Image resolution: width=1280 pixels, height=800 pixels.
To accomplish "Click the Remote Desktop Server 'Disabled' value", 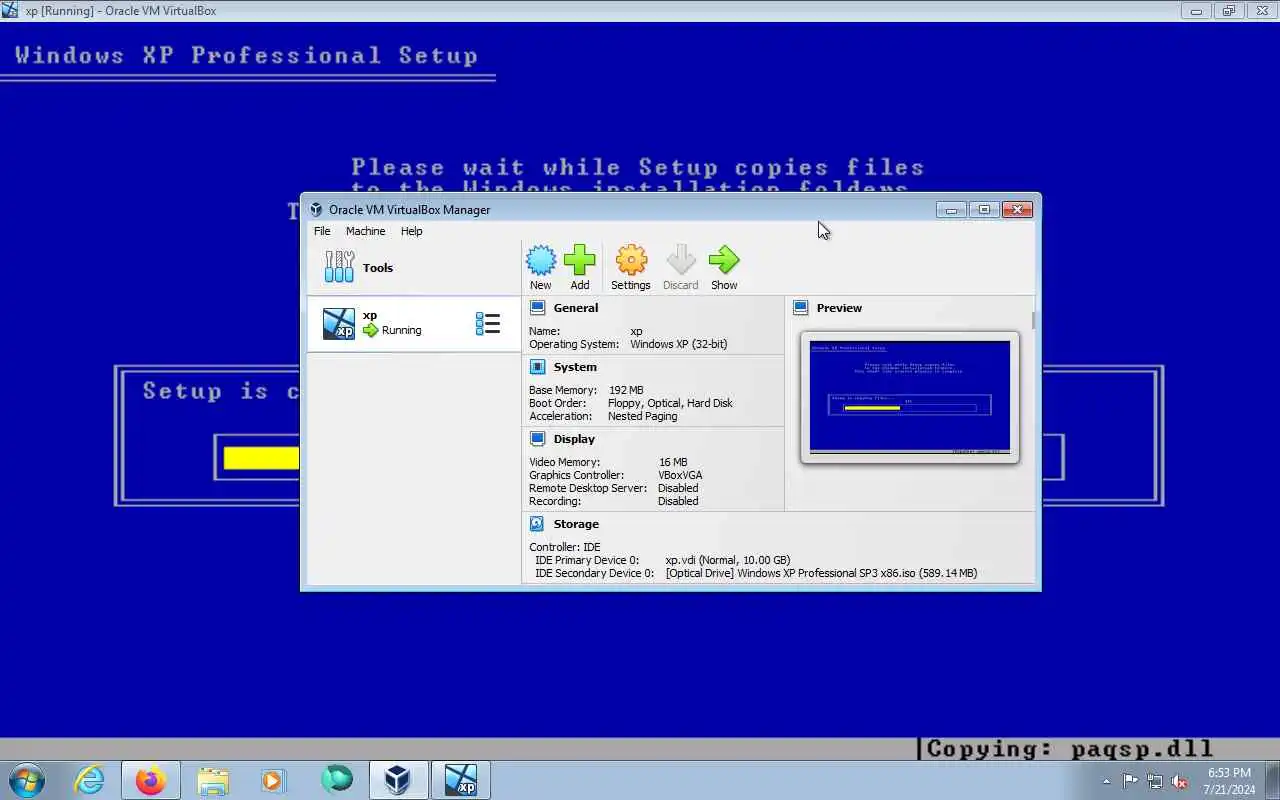I will tap(678, 488).
